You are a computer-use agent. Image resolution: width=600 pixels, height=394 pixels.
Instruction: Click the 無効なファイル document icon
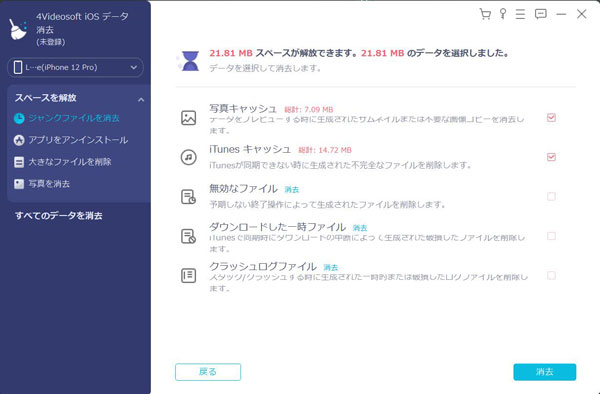click(188, 197)
